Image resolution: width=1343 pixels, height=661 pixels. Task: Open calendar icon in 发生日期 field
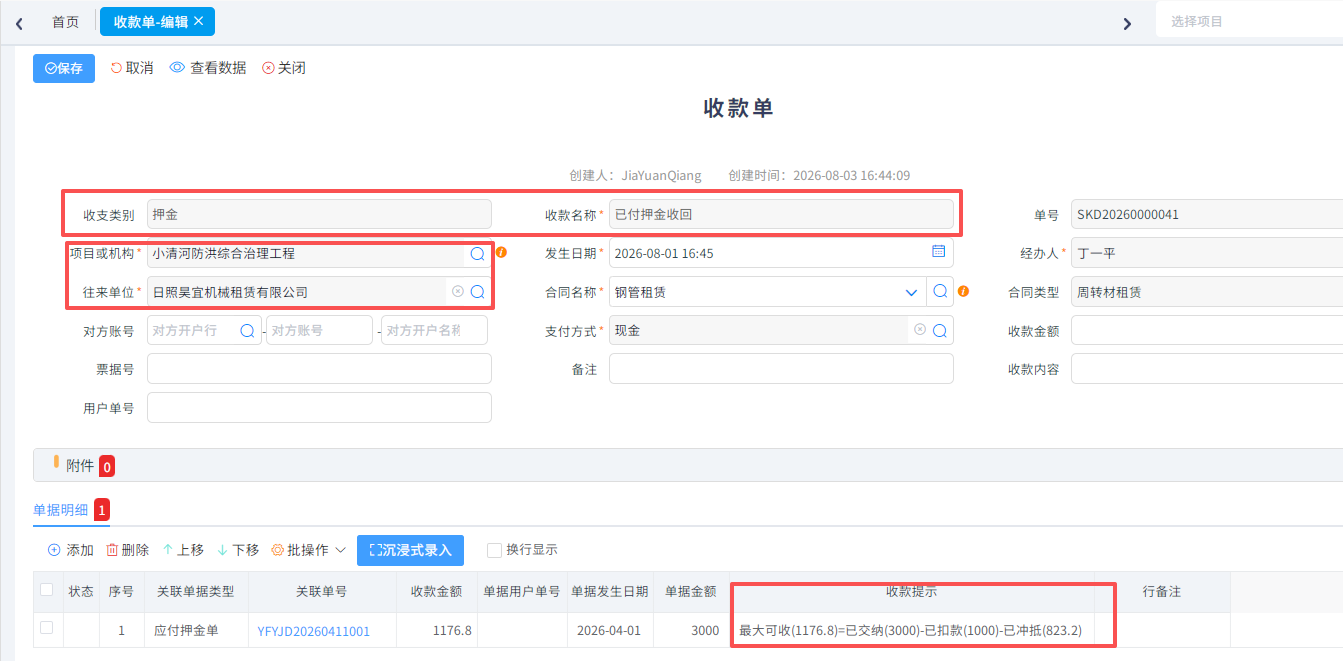[938, 251]
